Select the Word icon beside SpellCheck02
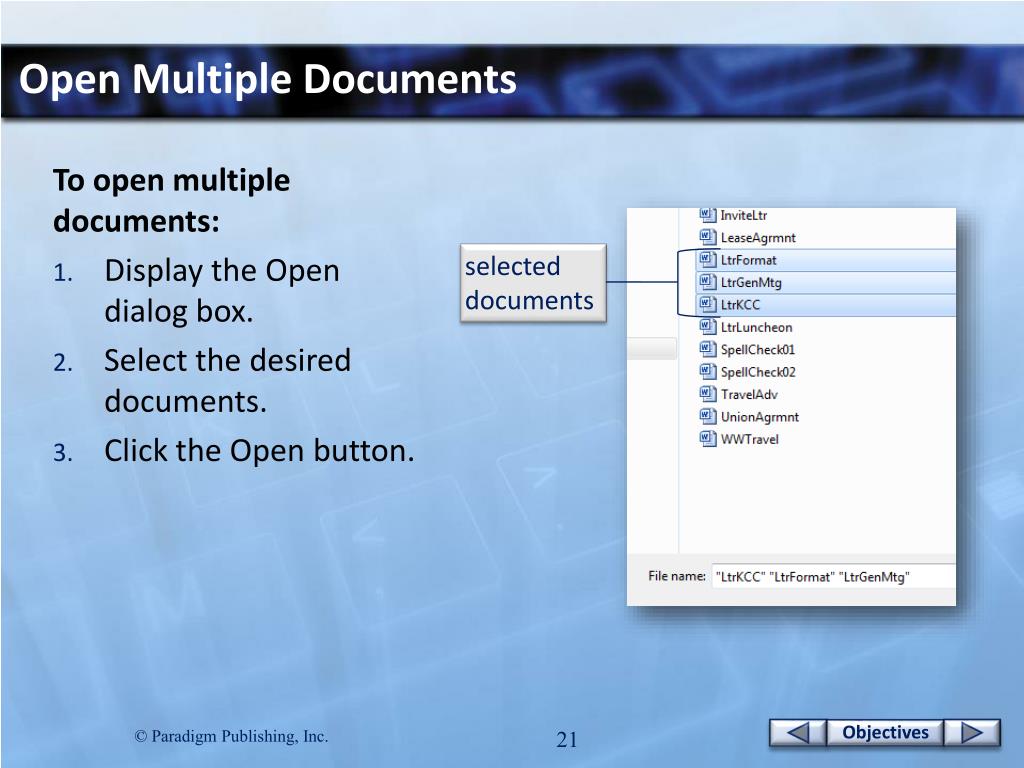This screenshot has width=1024, height=768. 707,372
